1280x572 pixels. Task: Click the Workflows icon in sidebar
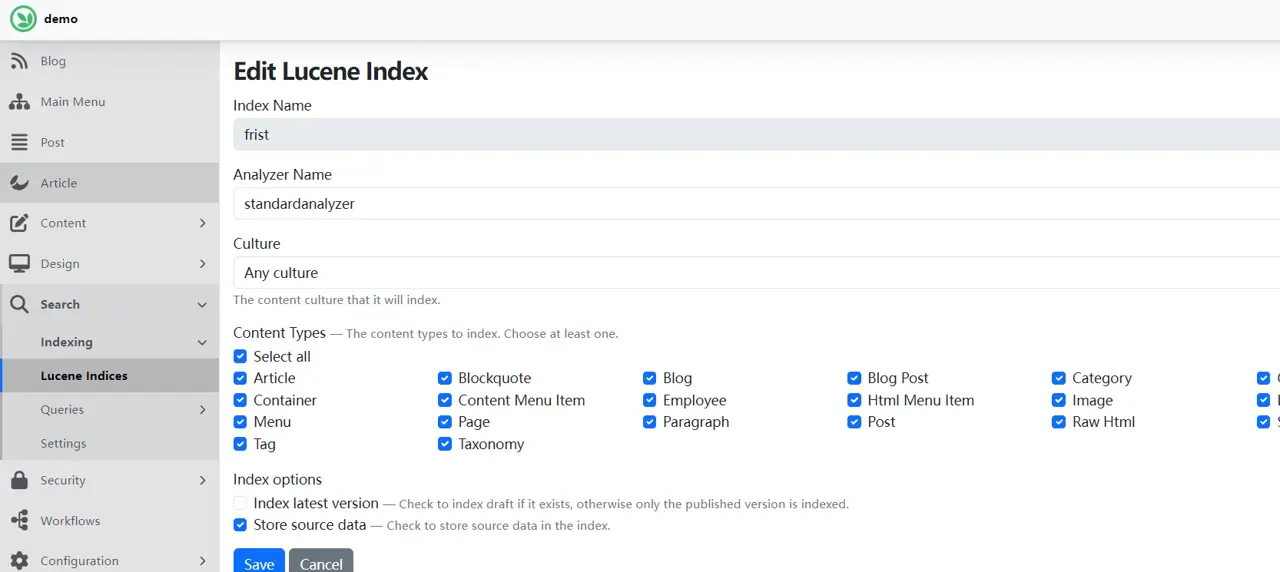tap(19, 521)
